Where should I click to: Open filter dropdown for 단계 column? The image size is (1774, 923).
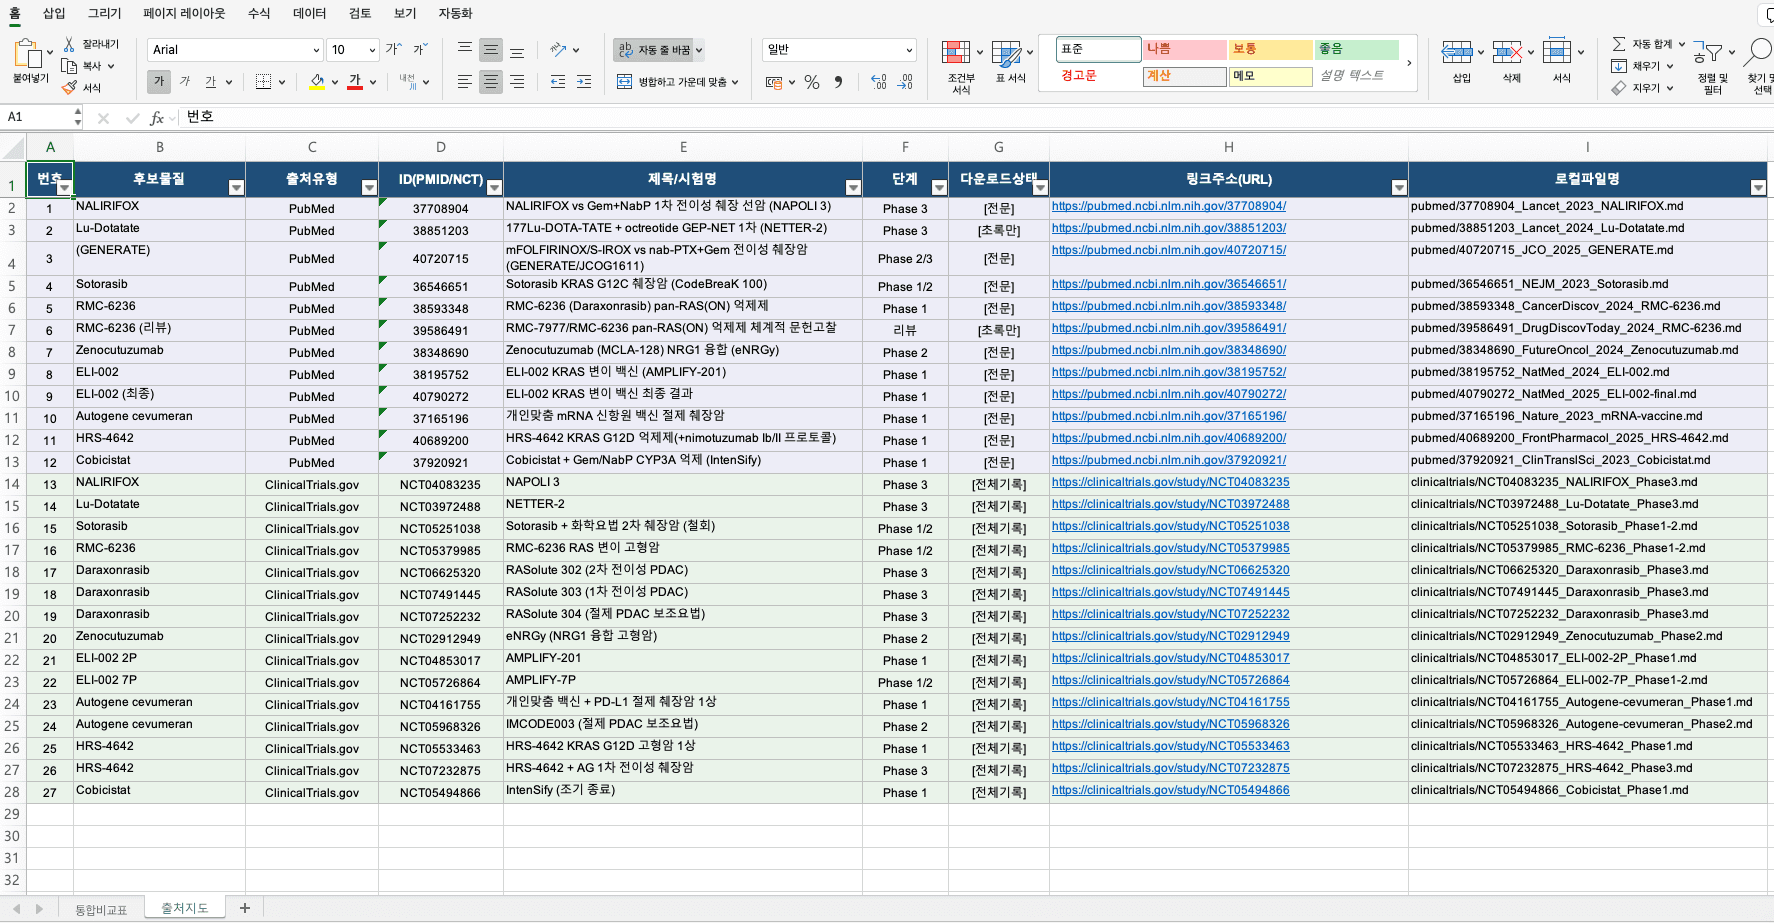point(939,188)
